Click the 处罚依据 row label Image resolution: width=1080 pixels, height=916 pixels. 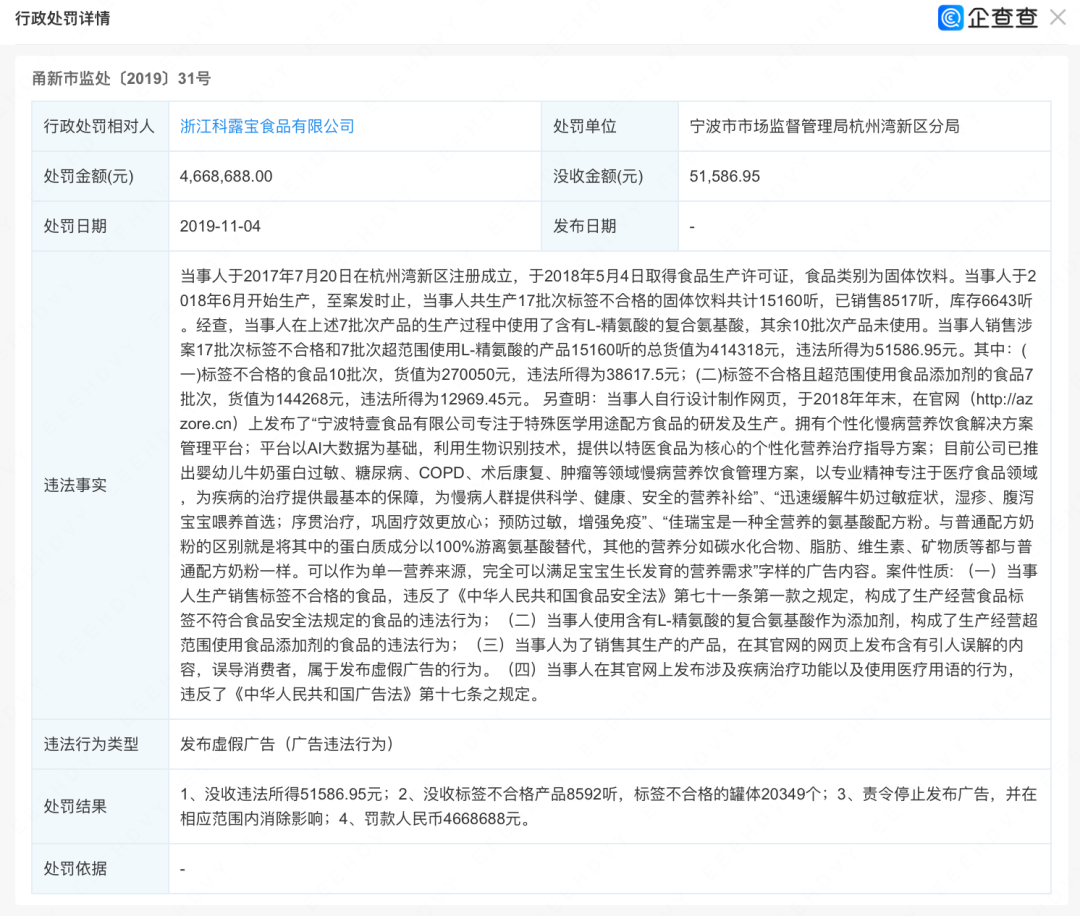(x=75, y=868)
